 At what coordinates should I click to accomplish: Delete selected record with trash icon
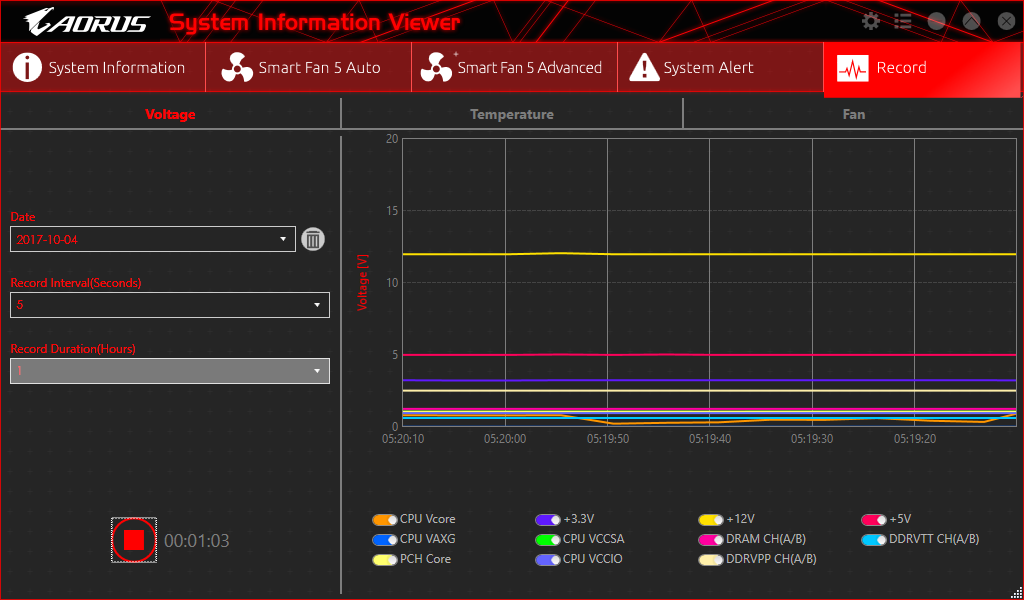click(x=313, y=240)
